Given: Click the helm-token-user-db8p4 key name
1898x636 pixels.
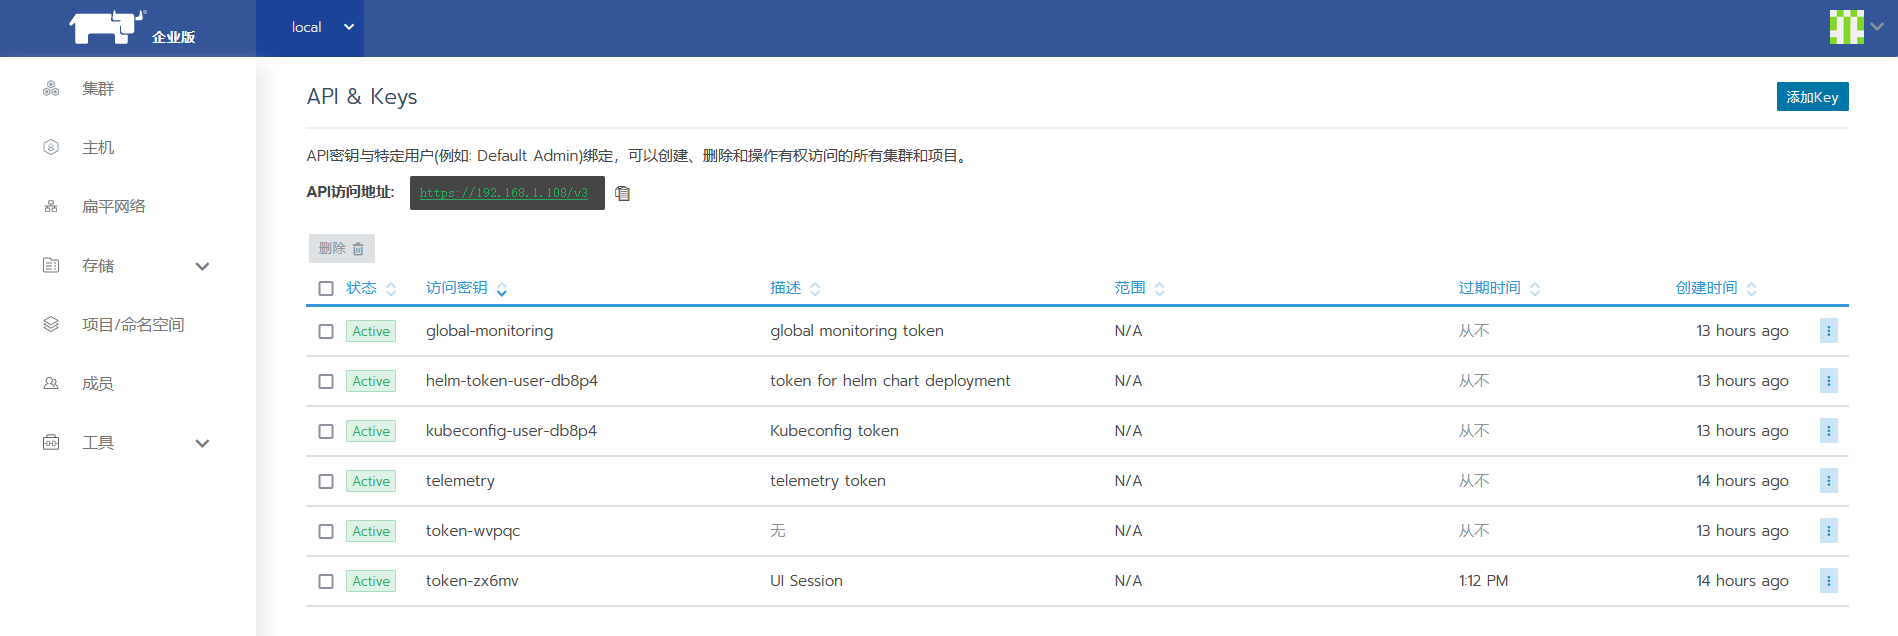Looking at the screenshot, I should [512, 381].
